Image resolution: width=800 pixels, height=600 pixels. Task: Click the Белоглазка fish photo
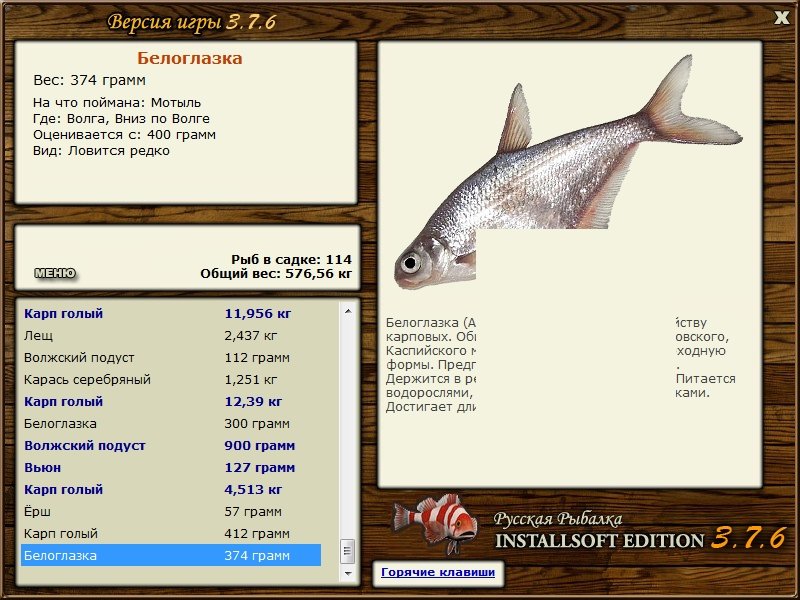pos(567,173)
